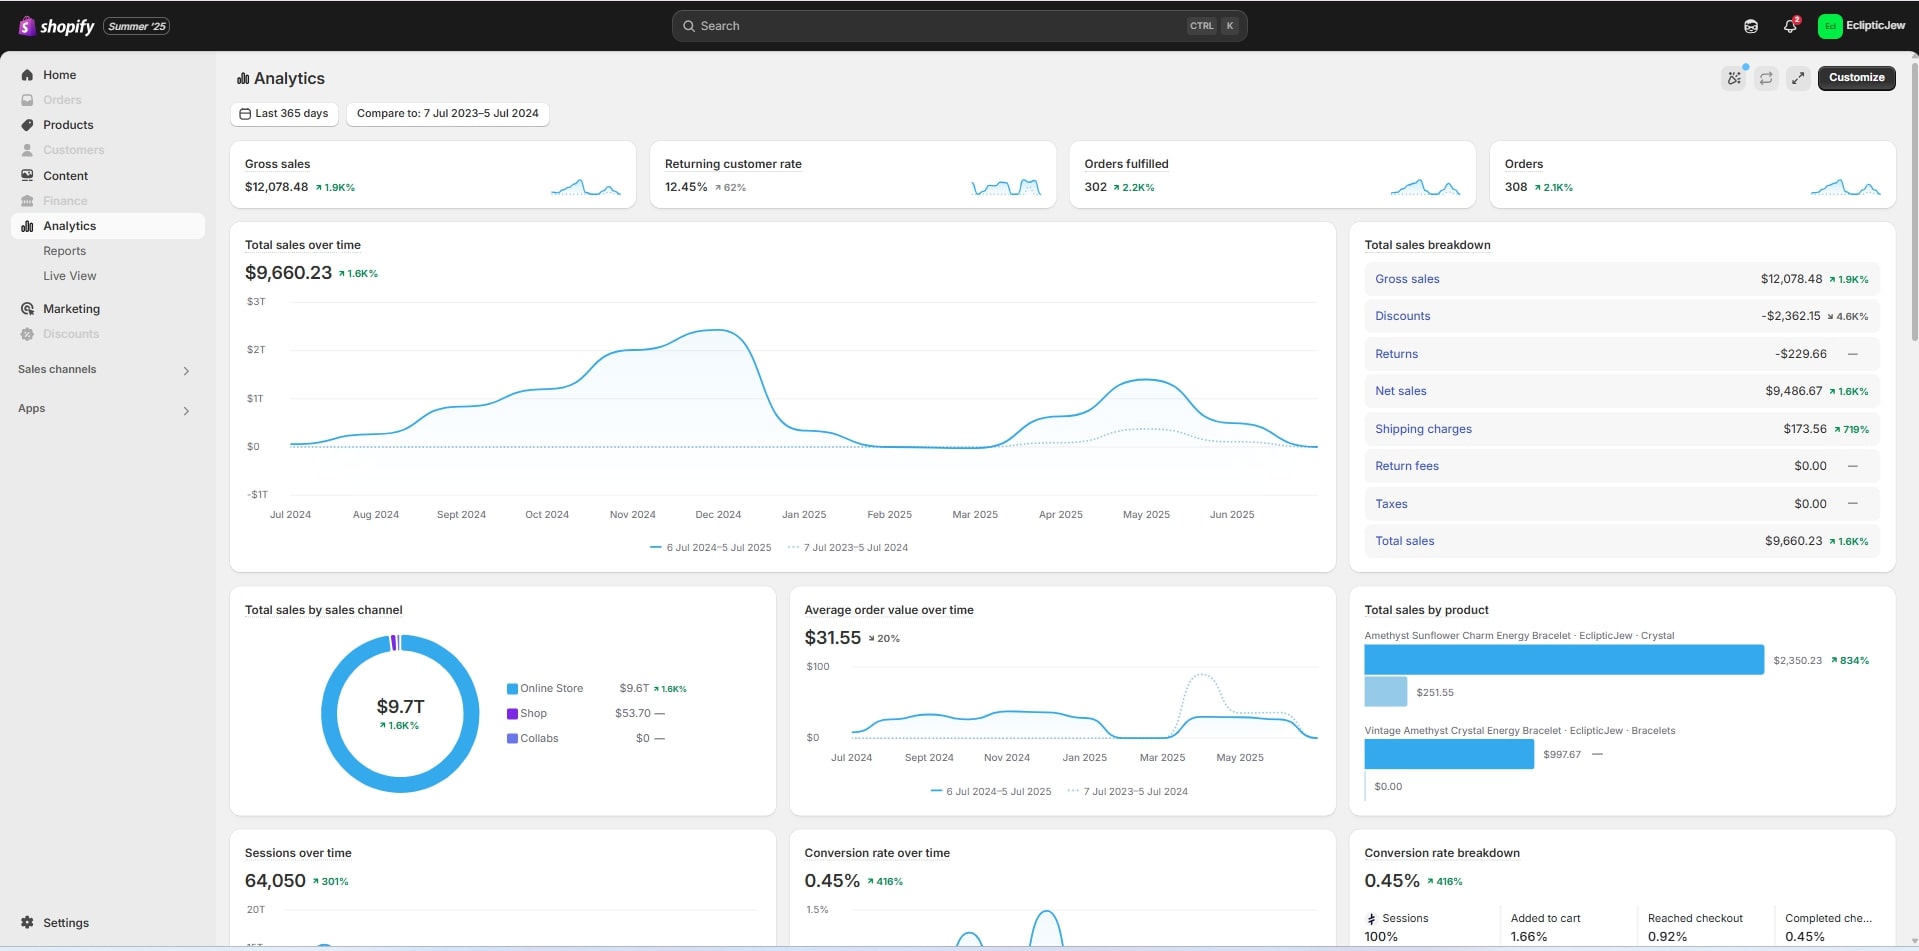
Task: Open Return fees link
Action: [1406, 466]
